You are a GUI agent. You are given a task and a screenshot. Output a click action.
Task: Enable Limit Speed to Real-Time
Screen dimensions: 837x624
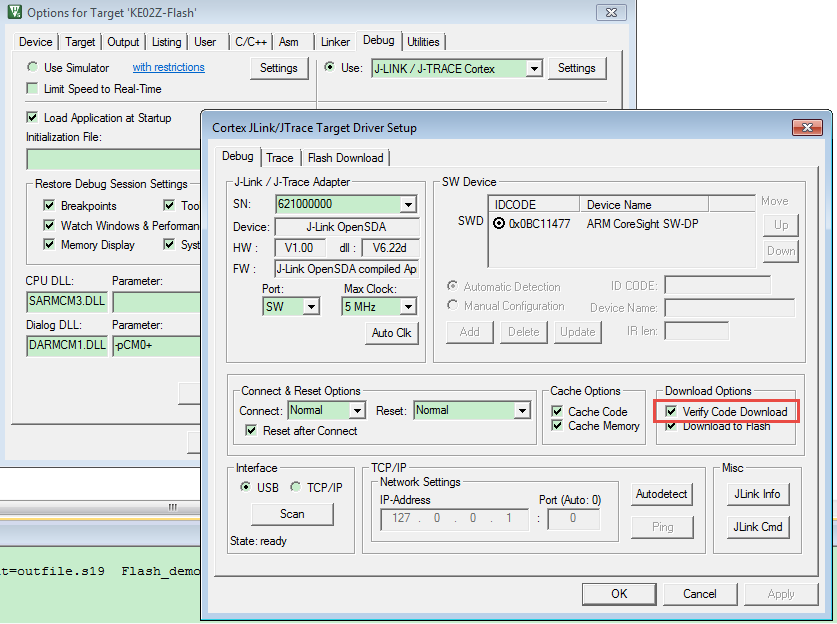point(32,89)
